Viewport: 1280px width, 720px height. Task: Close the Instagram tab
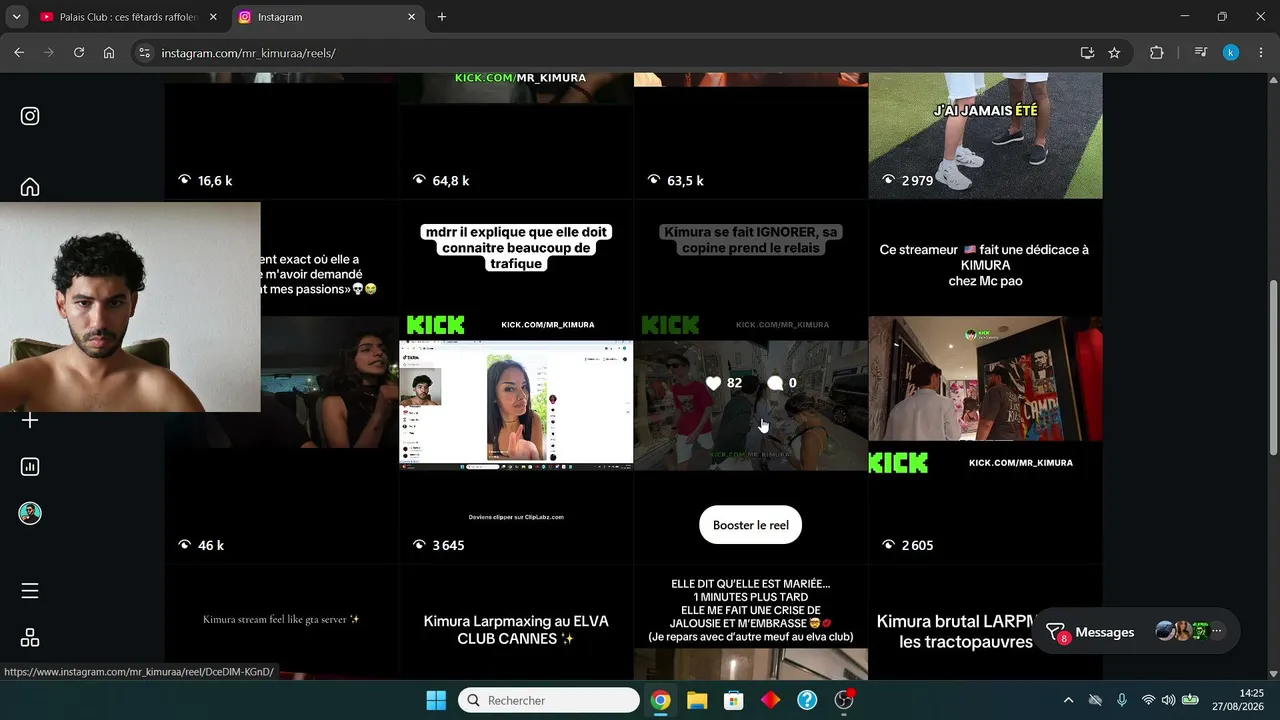pyautogui.click(x=411, y=17)
